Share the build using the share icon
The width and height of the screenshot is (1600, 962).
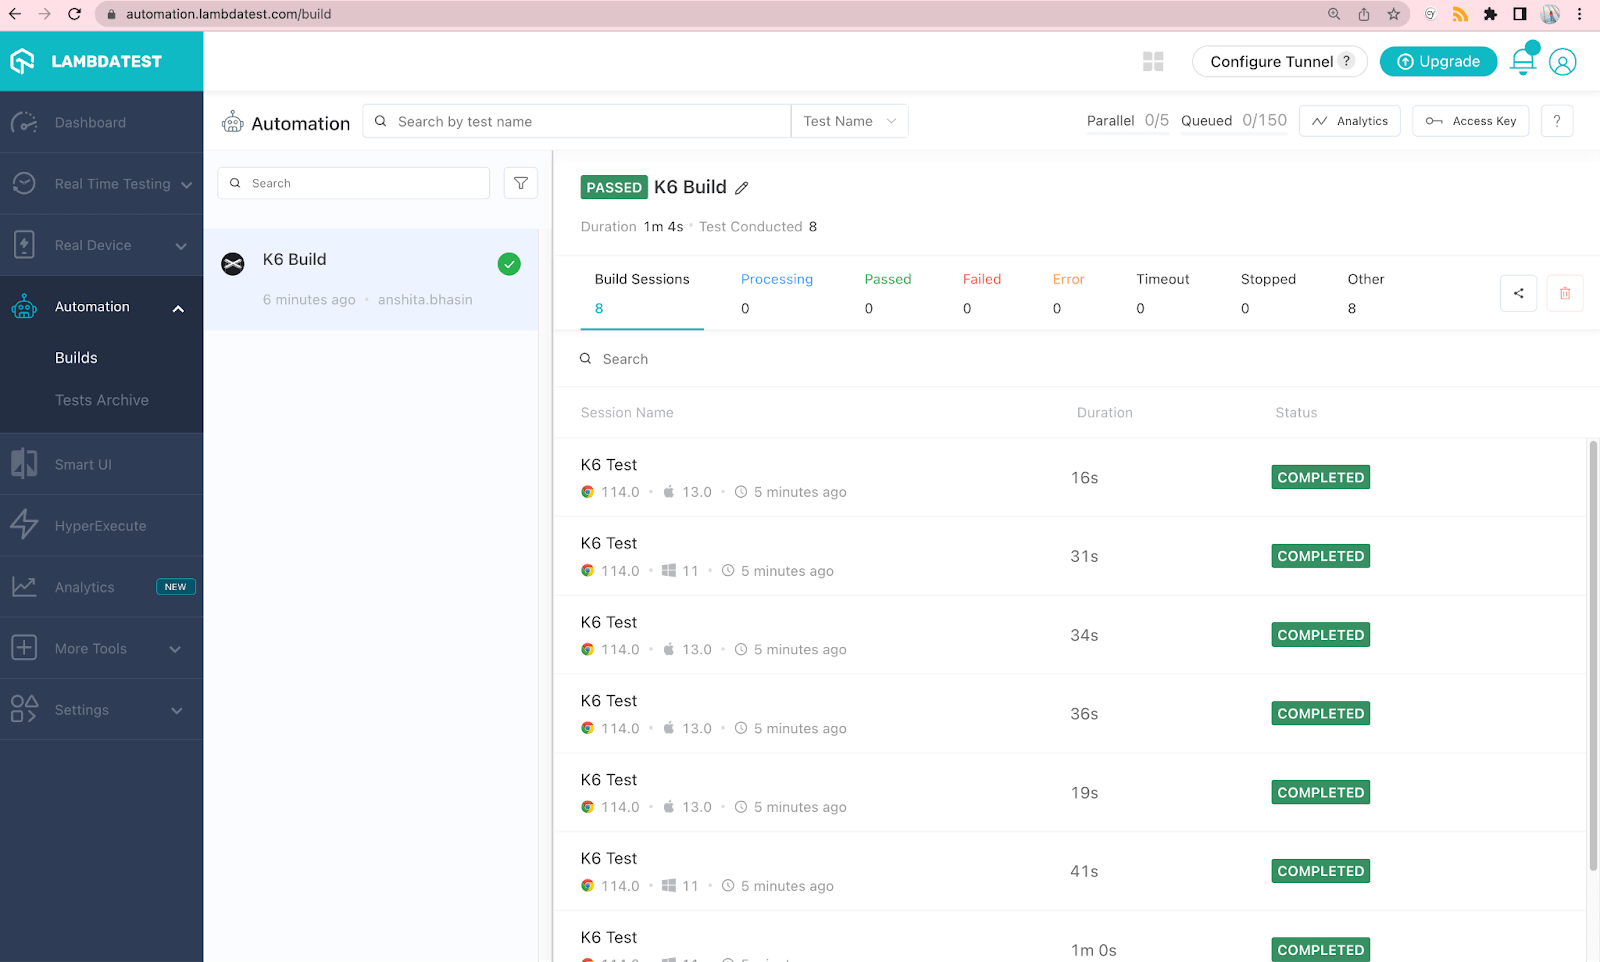pyautogui.click(x=1518, y=293)
